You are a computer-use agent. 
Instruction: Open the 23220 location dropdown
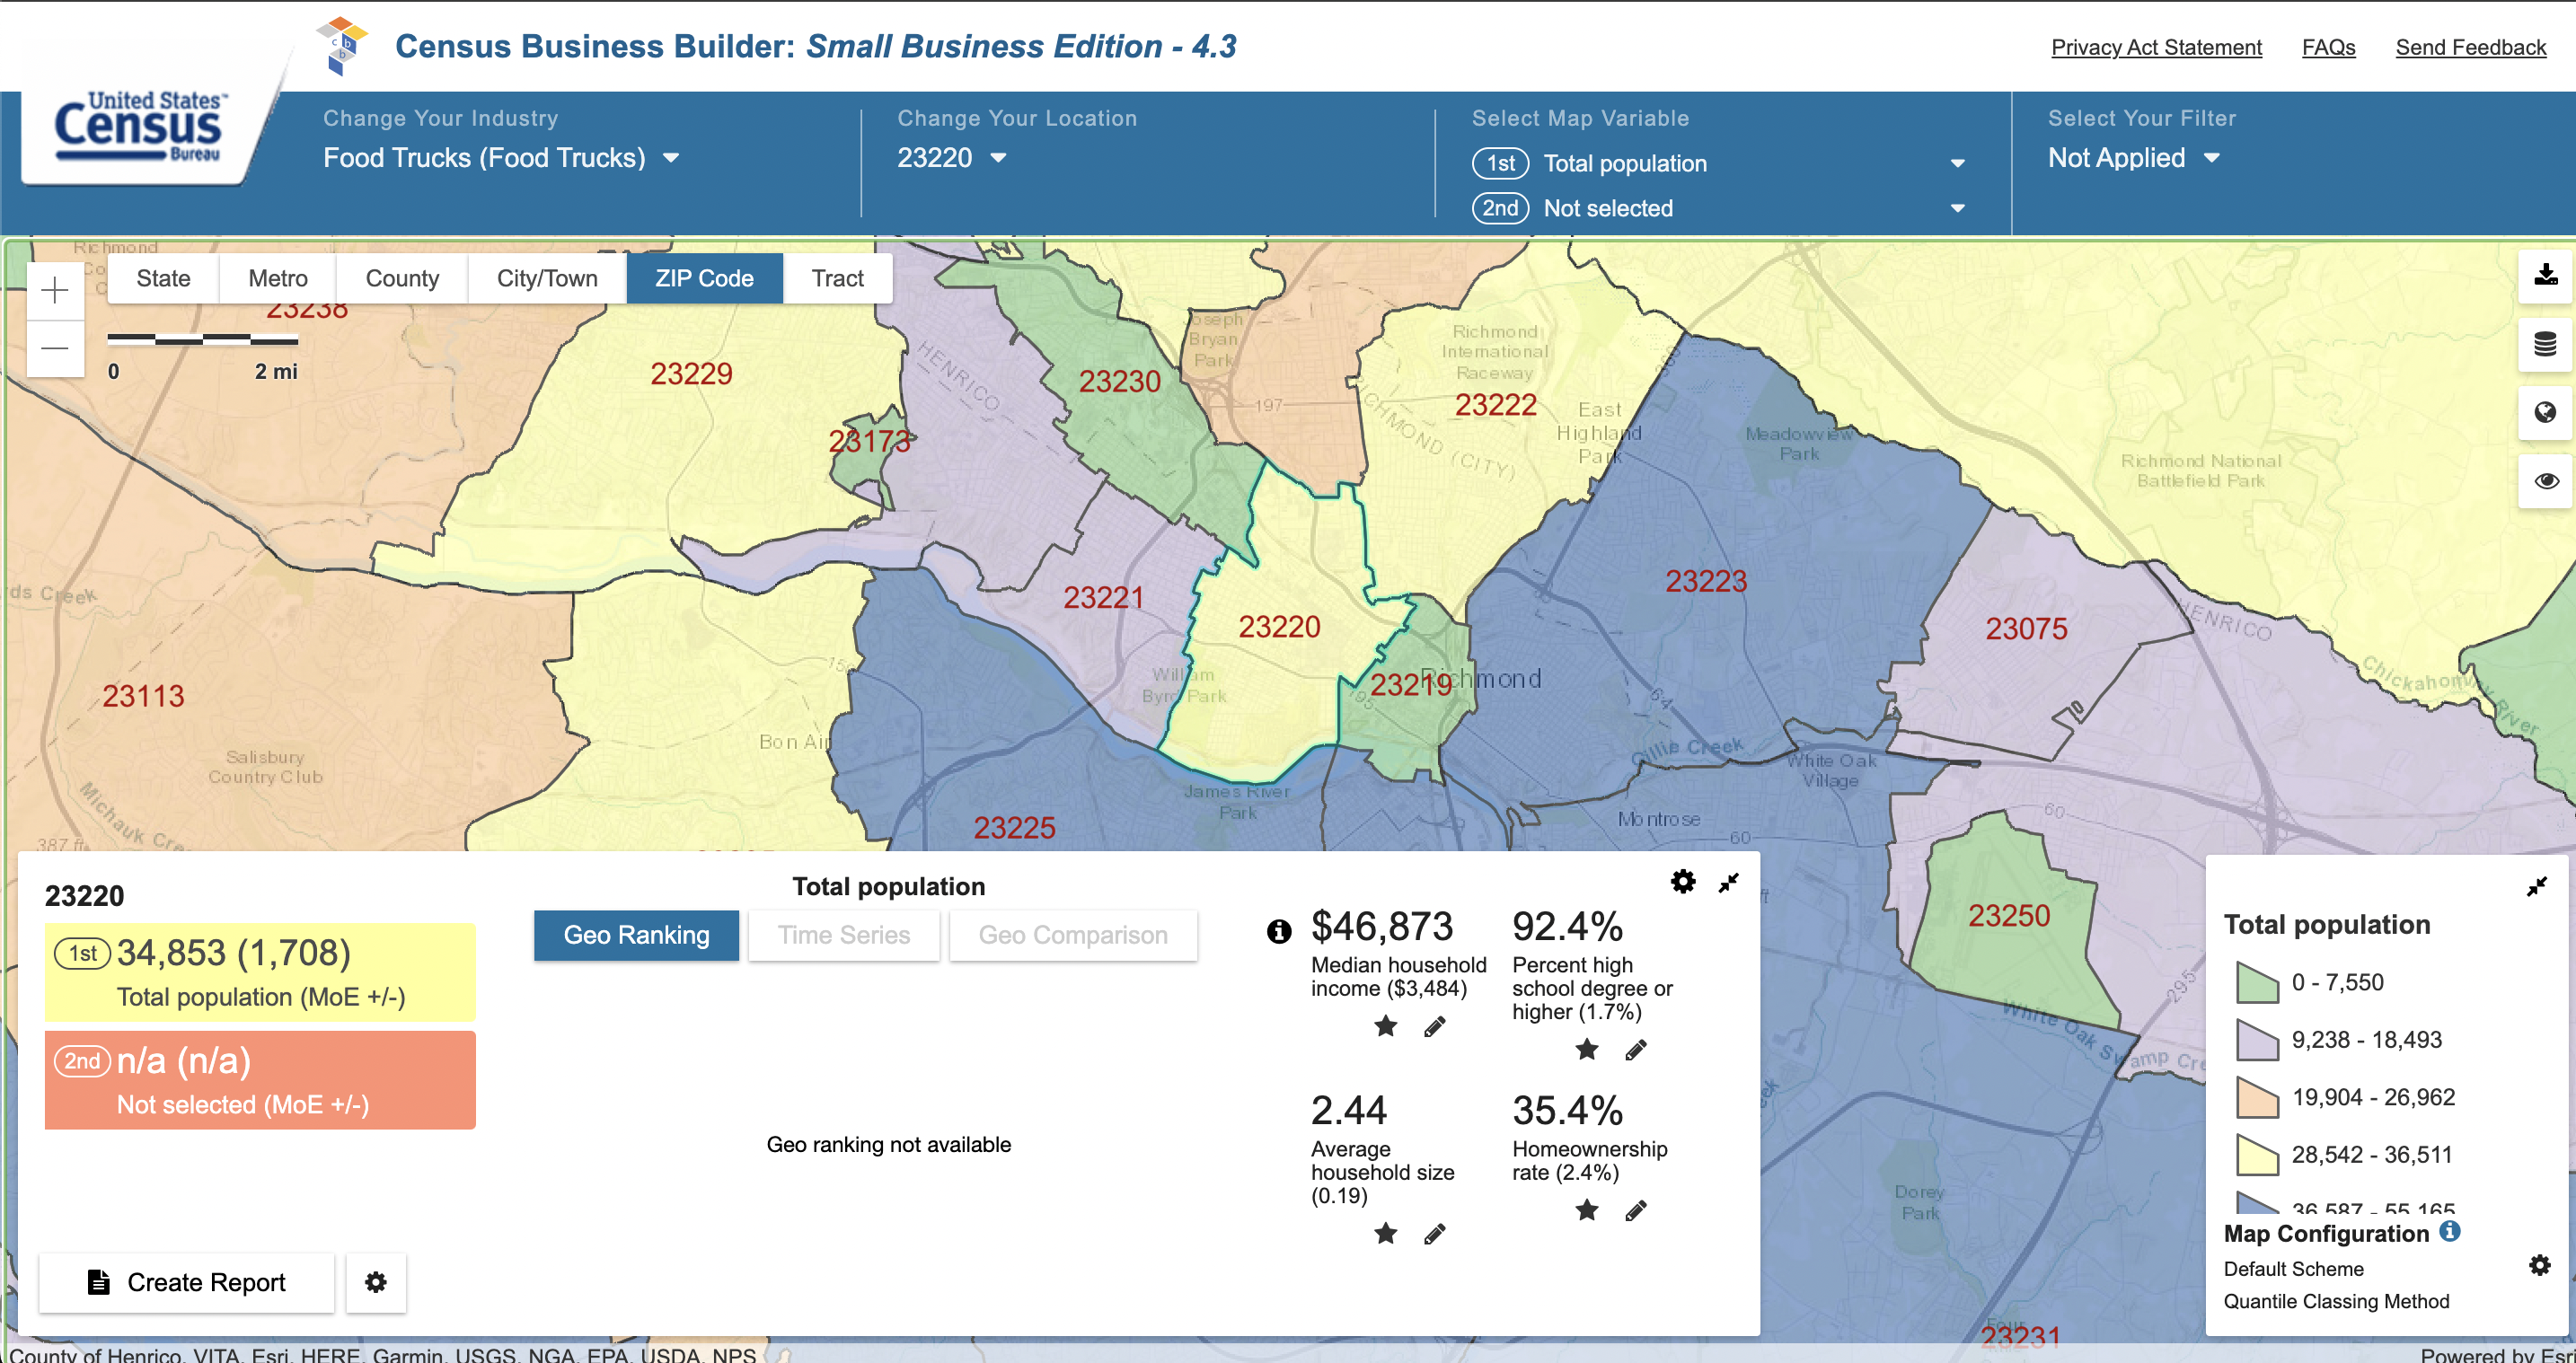coord(951,158)
